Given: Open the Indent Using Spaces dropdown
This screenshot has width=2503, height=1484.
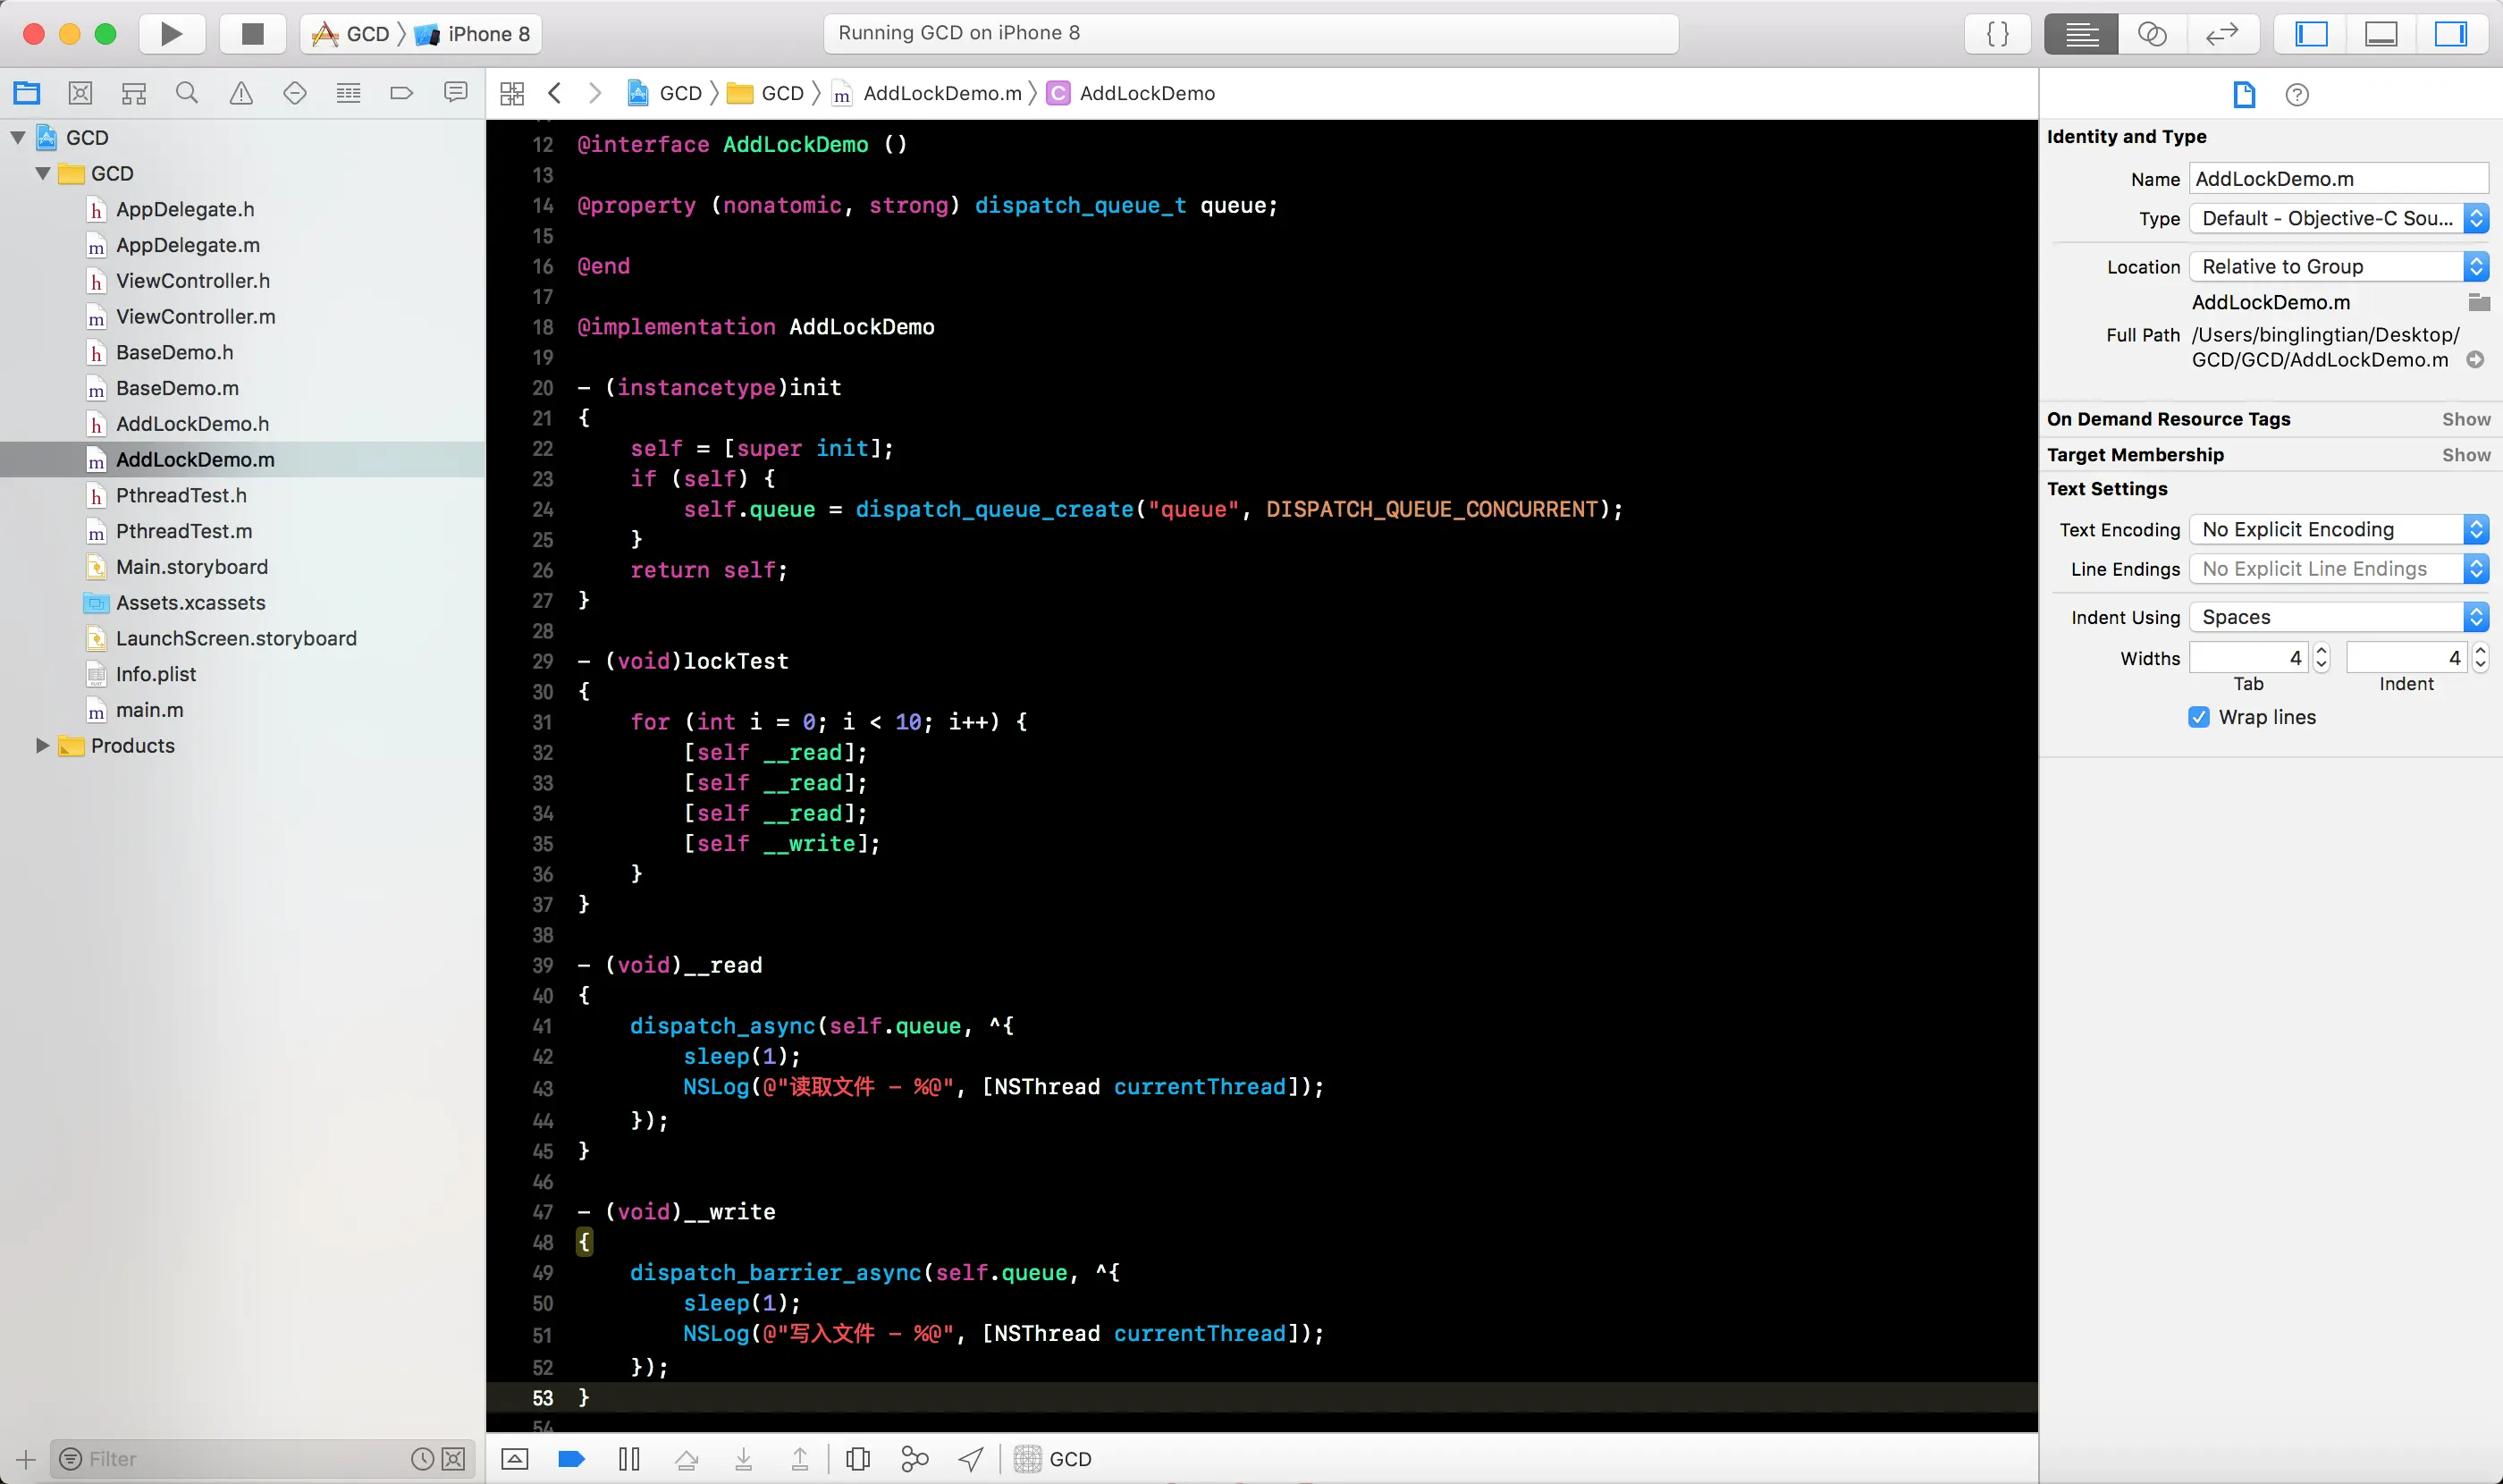Looking at the screenshot, I should (2338, 617).
